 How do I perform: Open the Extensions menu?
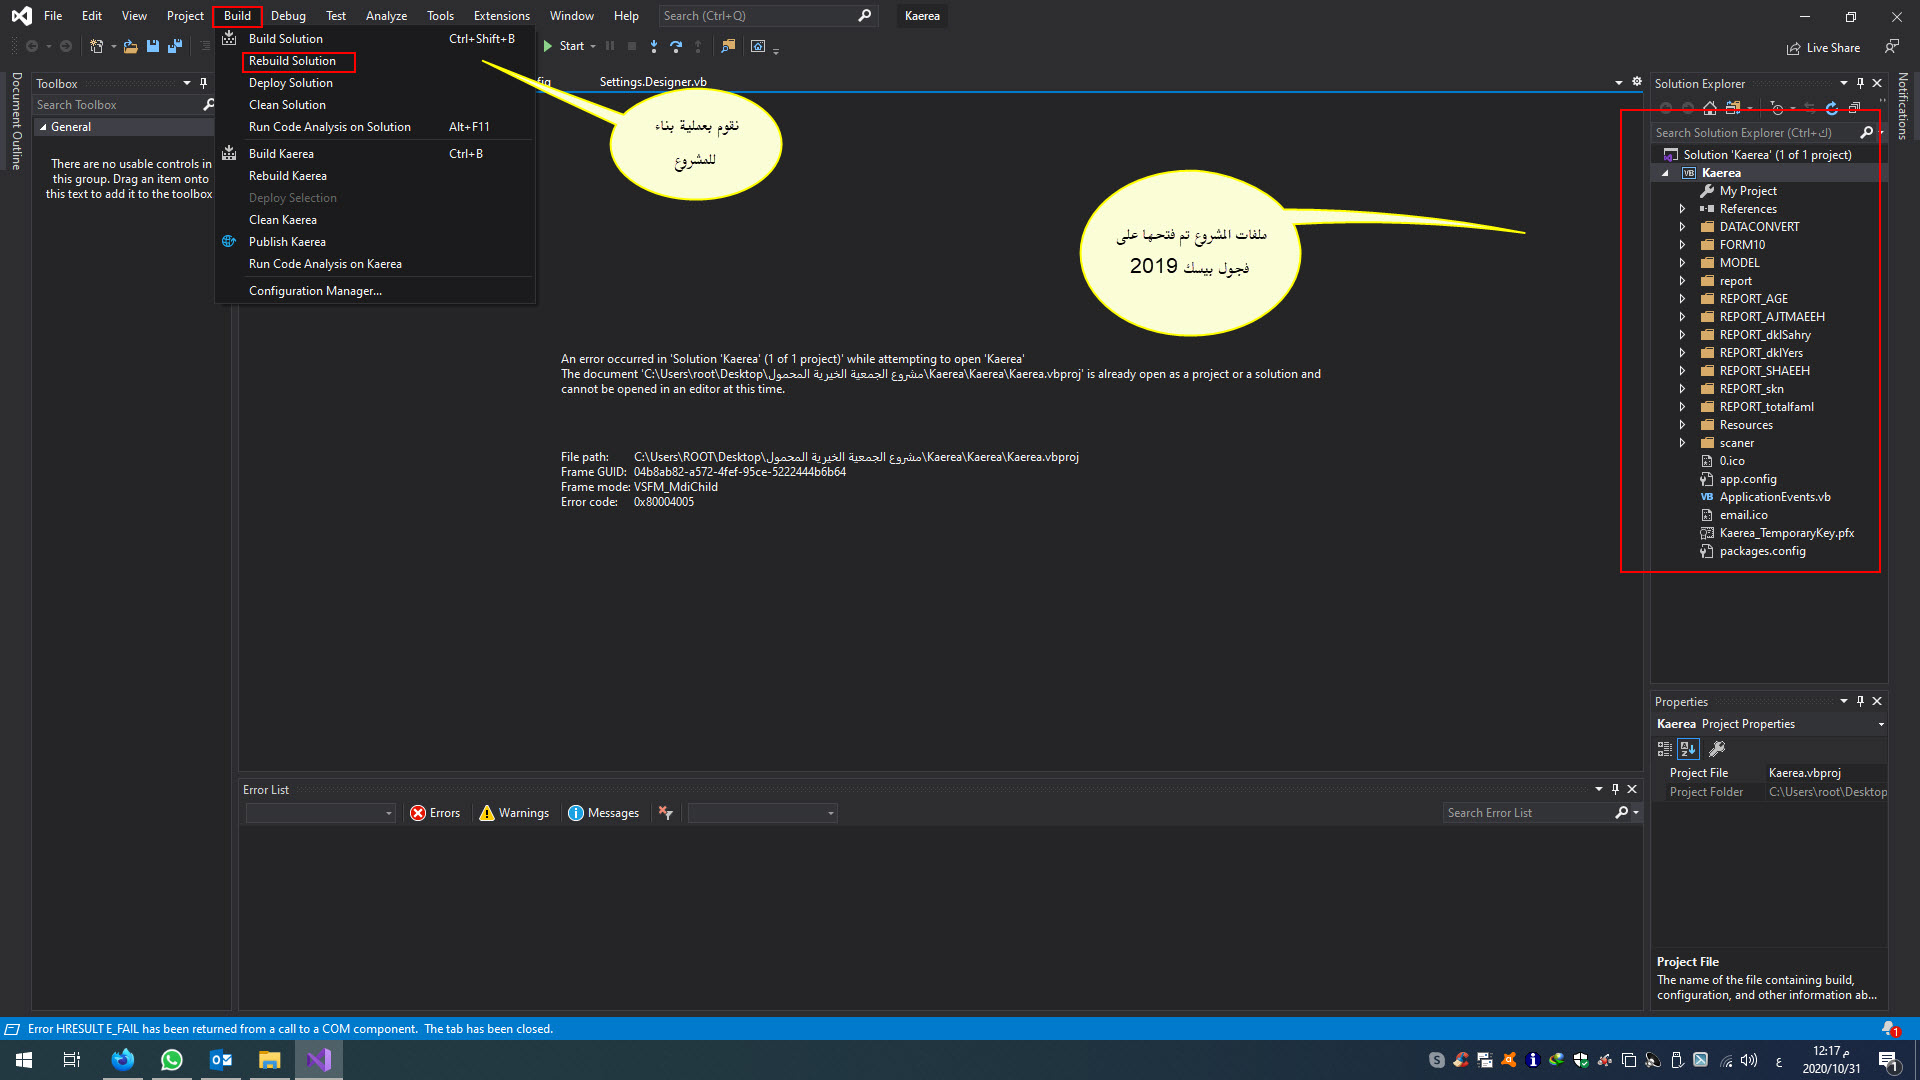[x=502, y=16]
